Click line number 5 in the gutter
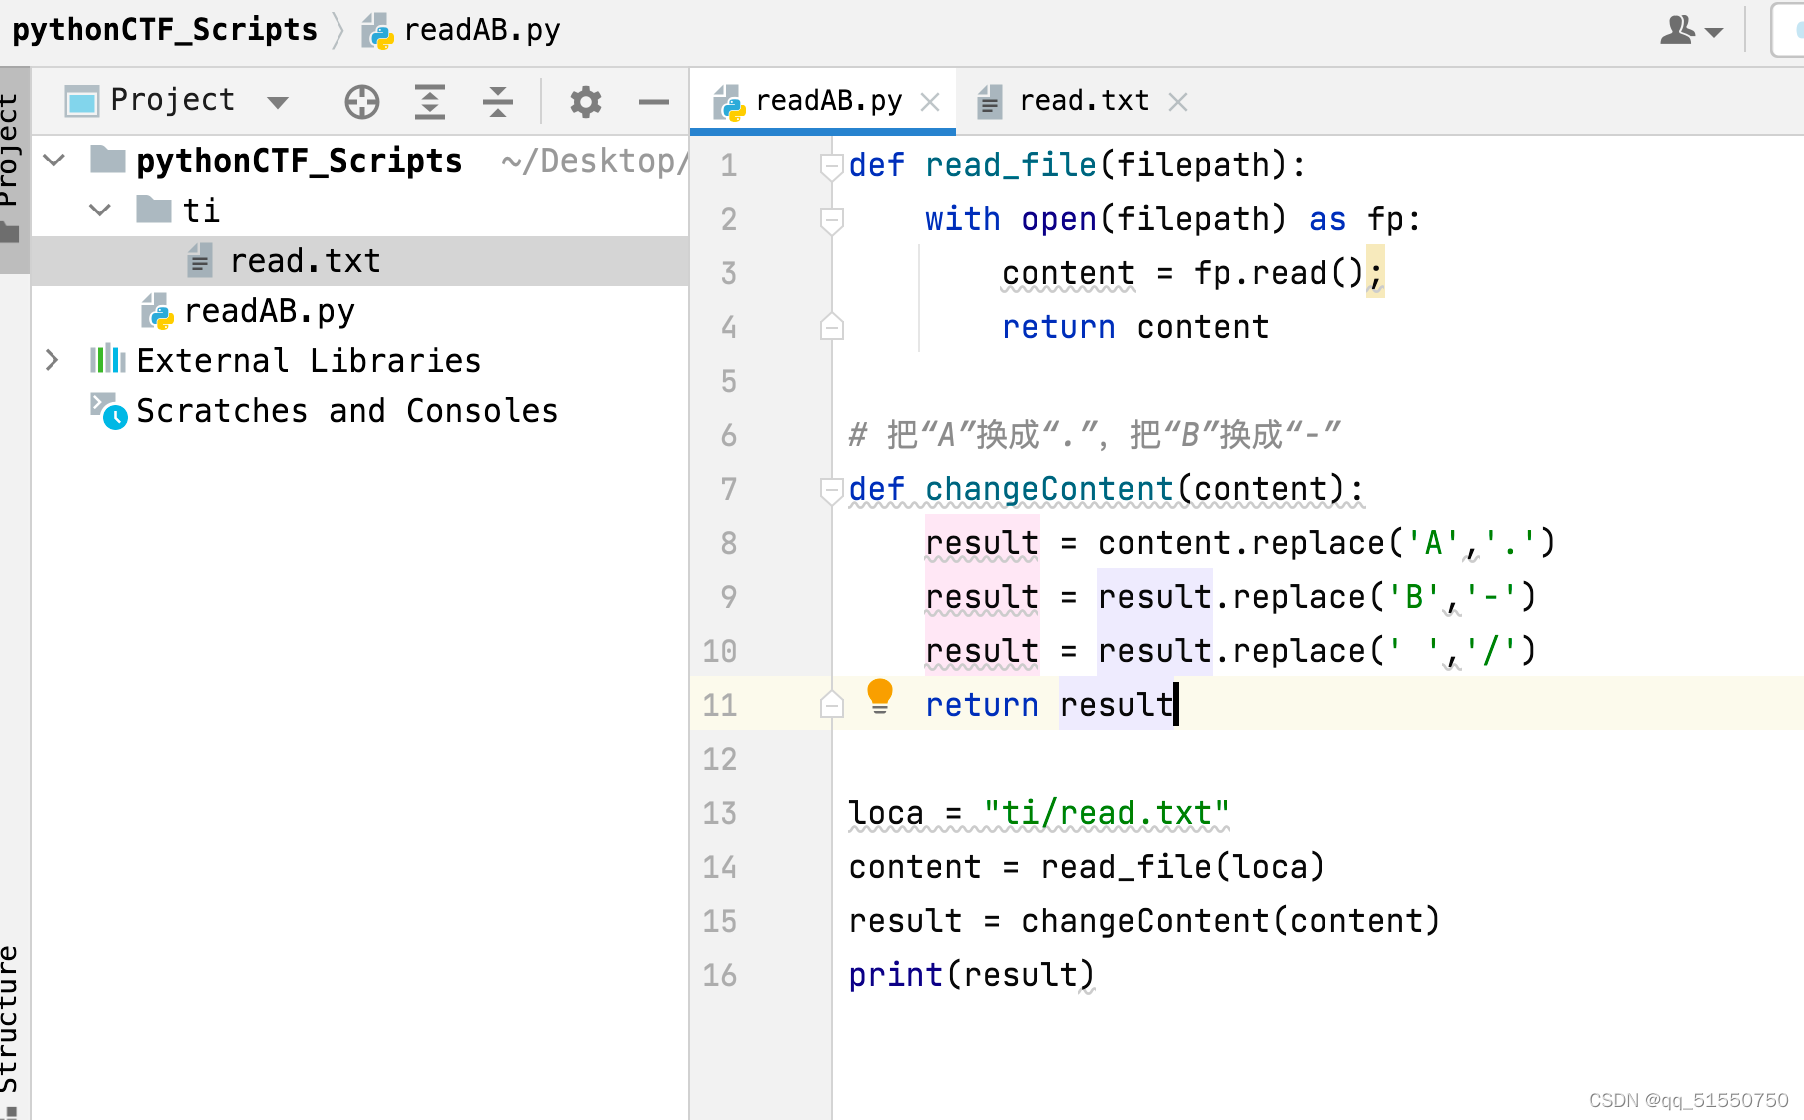 click(729, 381)
